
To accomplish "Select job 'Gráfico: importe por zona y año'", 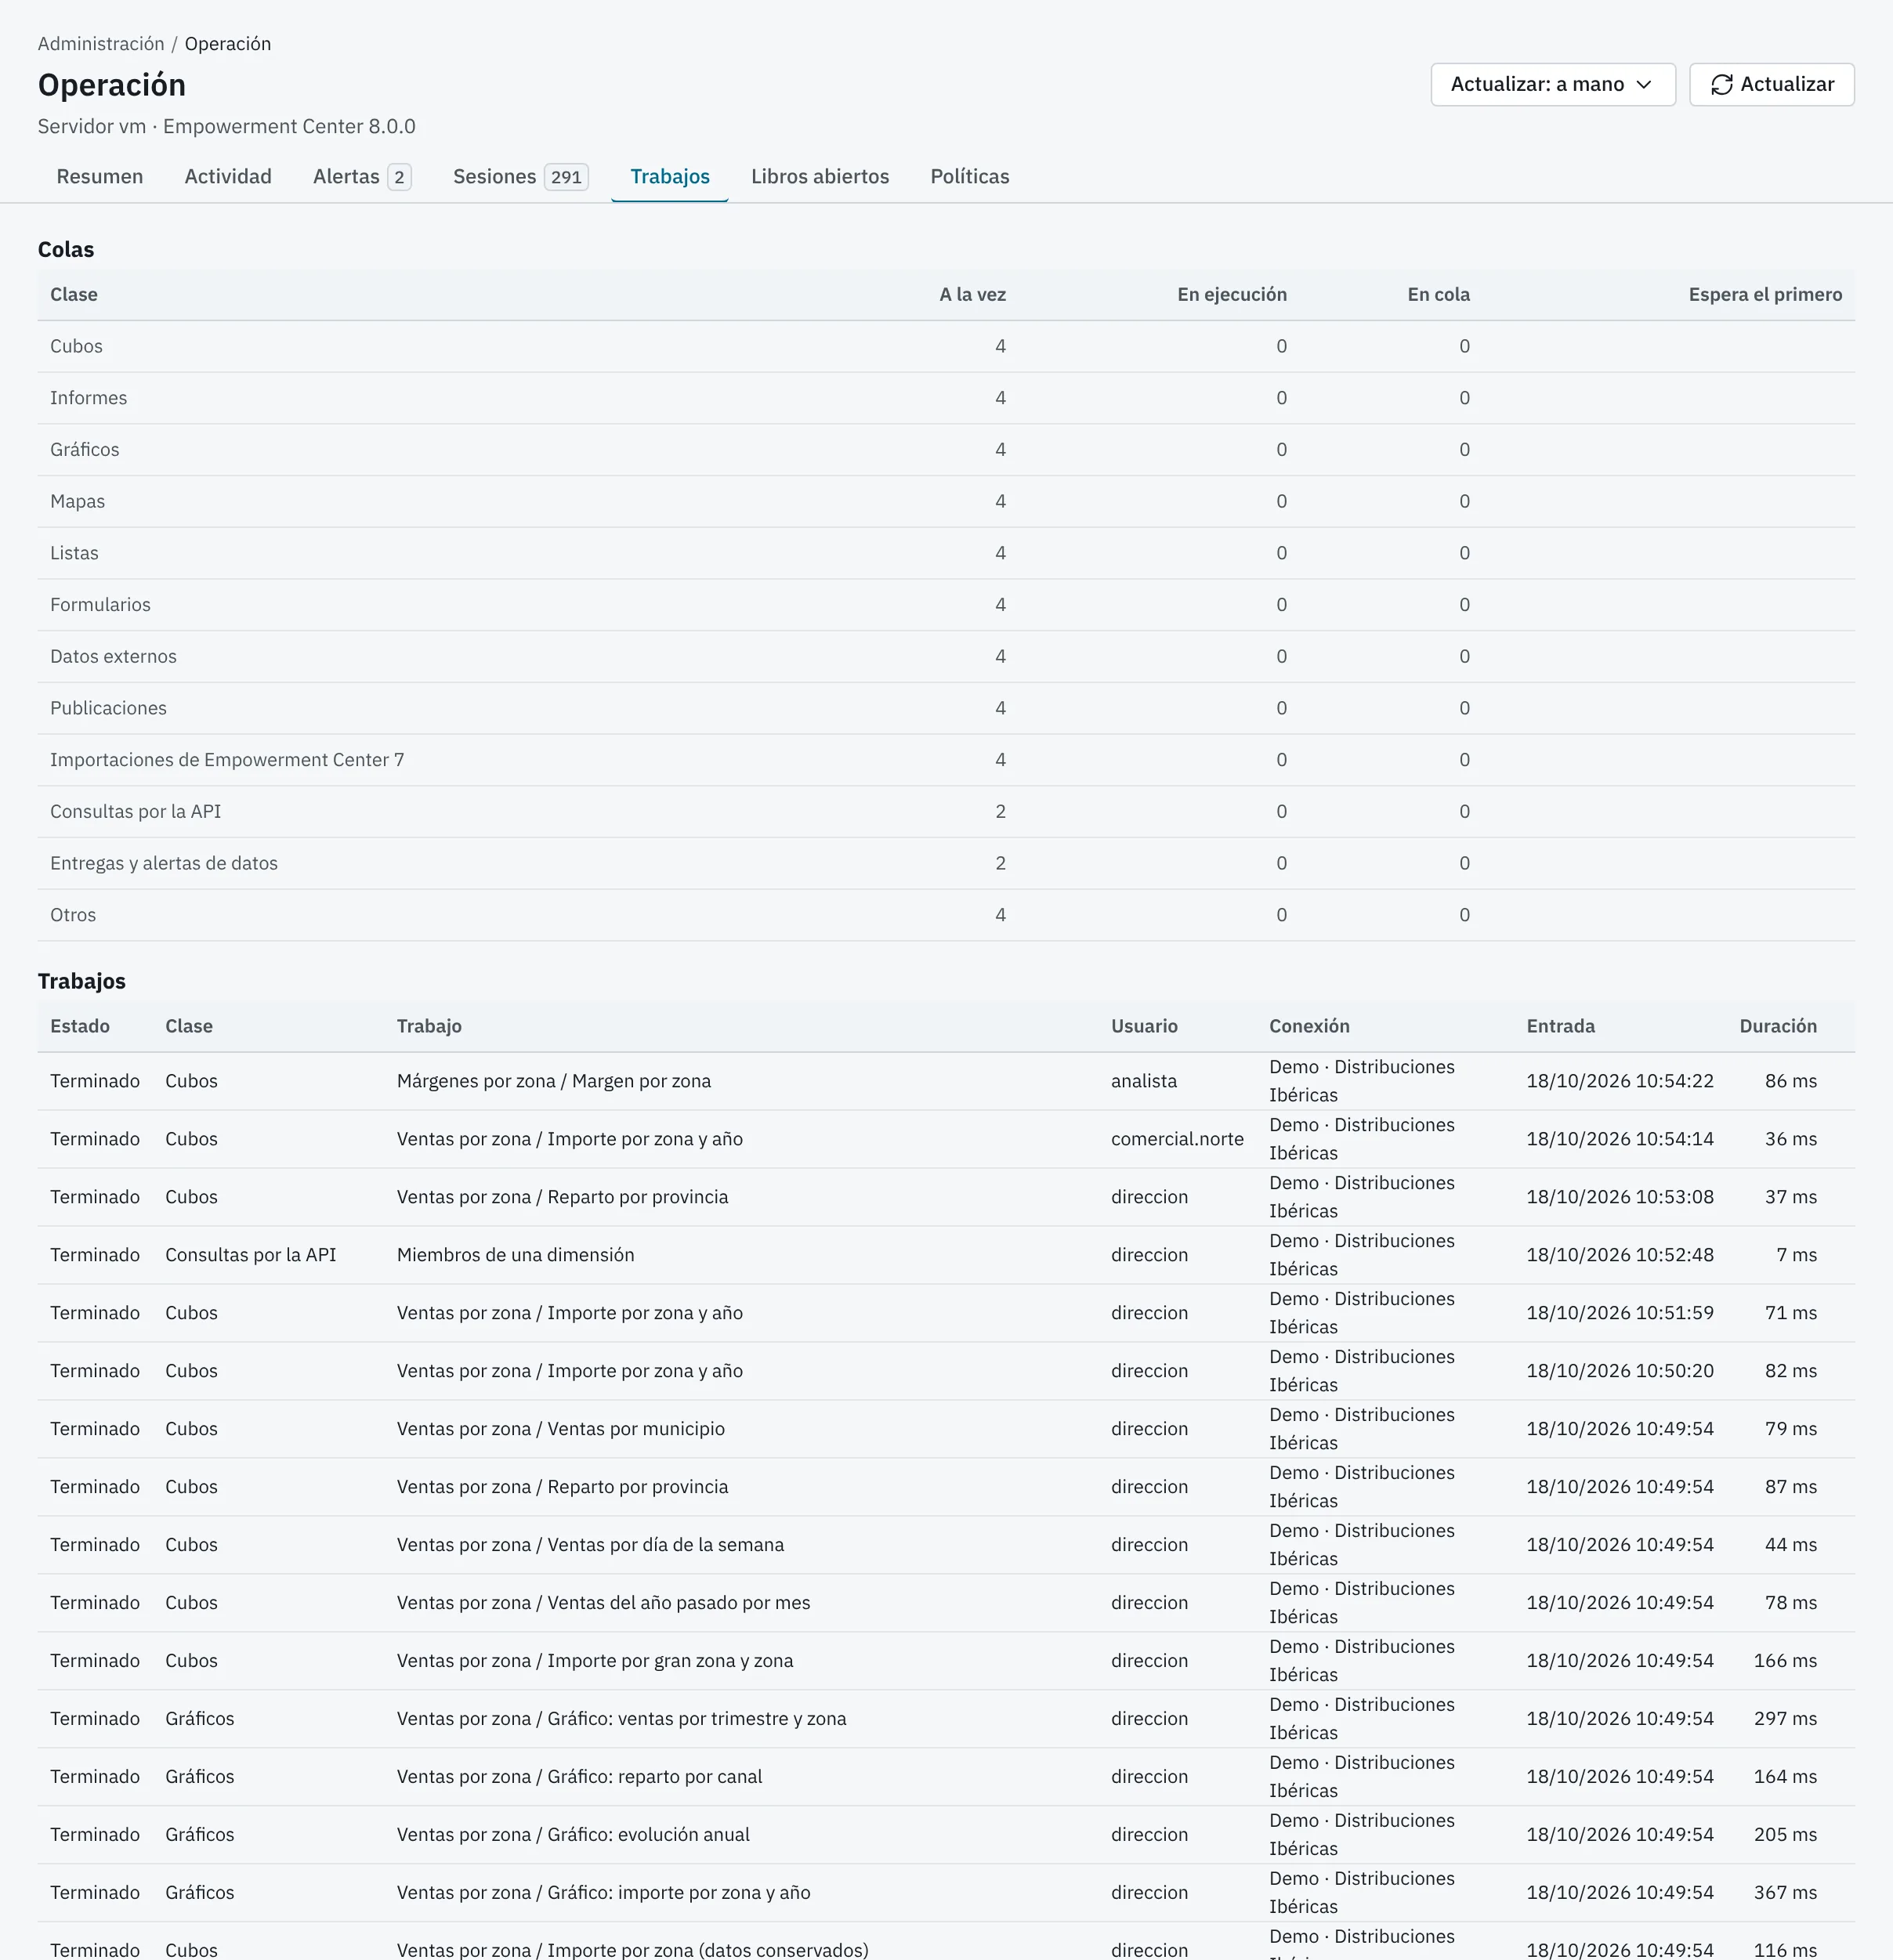I will (x=946, y=1893).
